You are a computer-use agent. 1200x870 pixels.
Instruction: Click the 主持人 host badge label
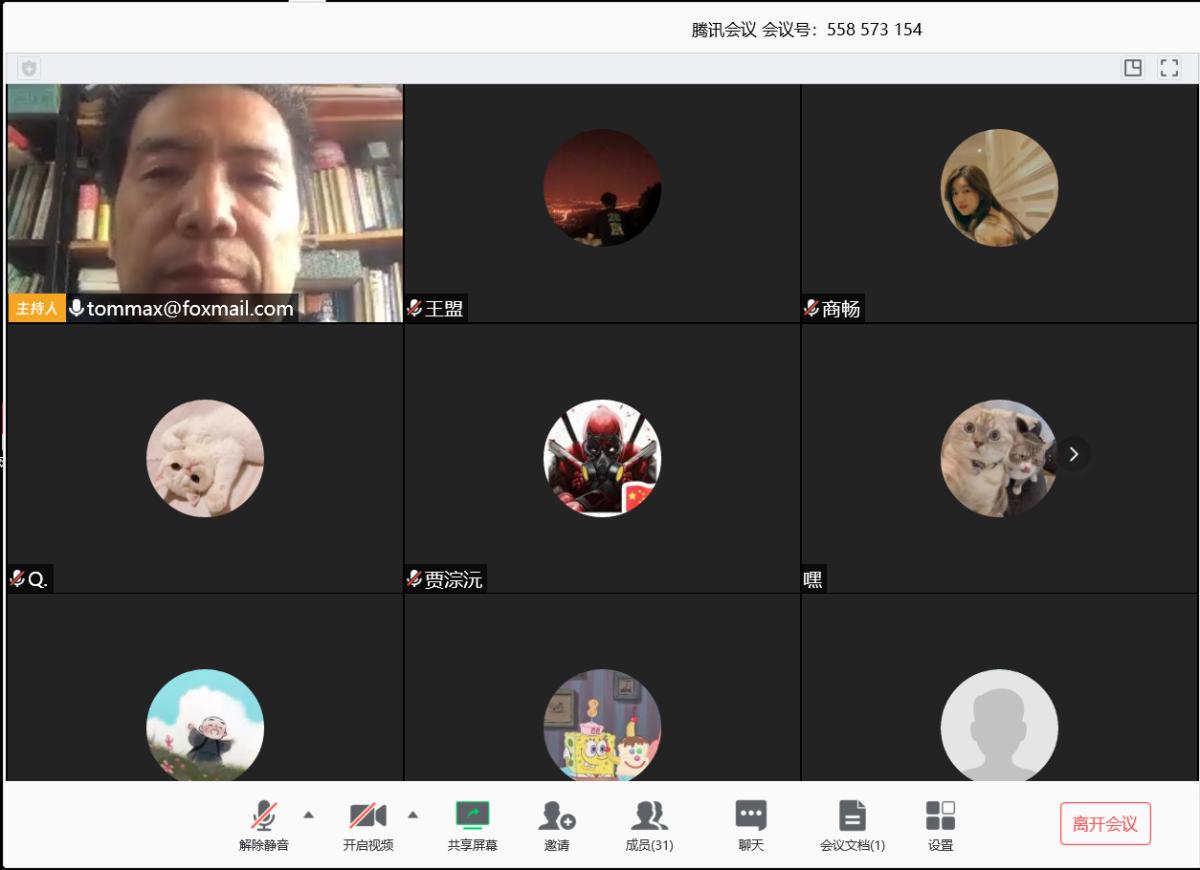click(37, 309)
